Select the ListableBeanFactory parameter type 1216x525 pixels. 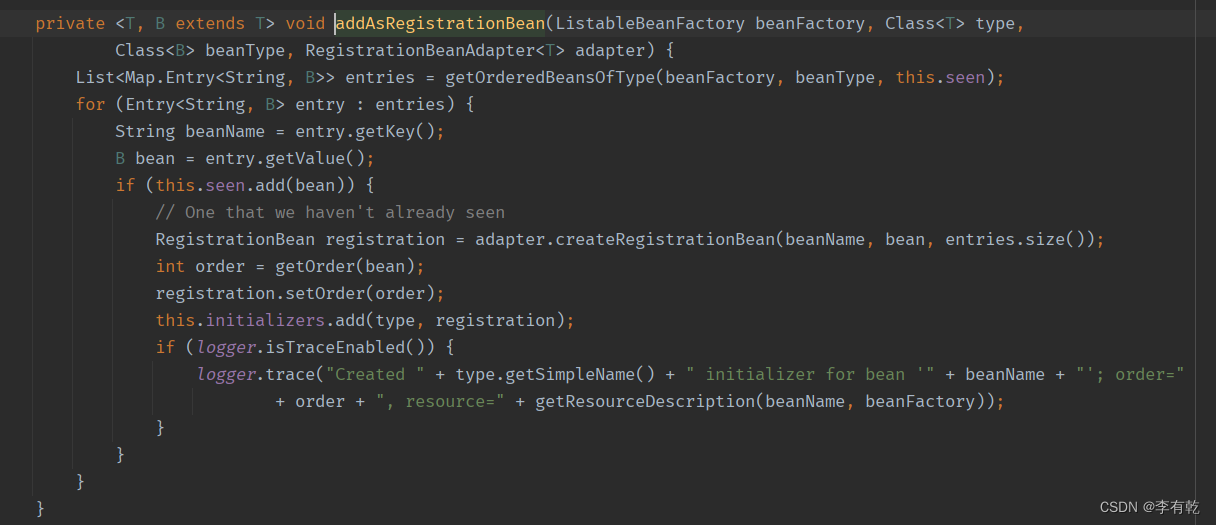(x=650, y=23)
